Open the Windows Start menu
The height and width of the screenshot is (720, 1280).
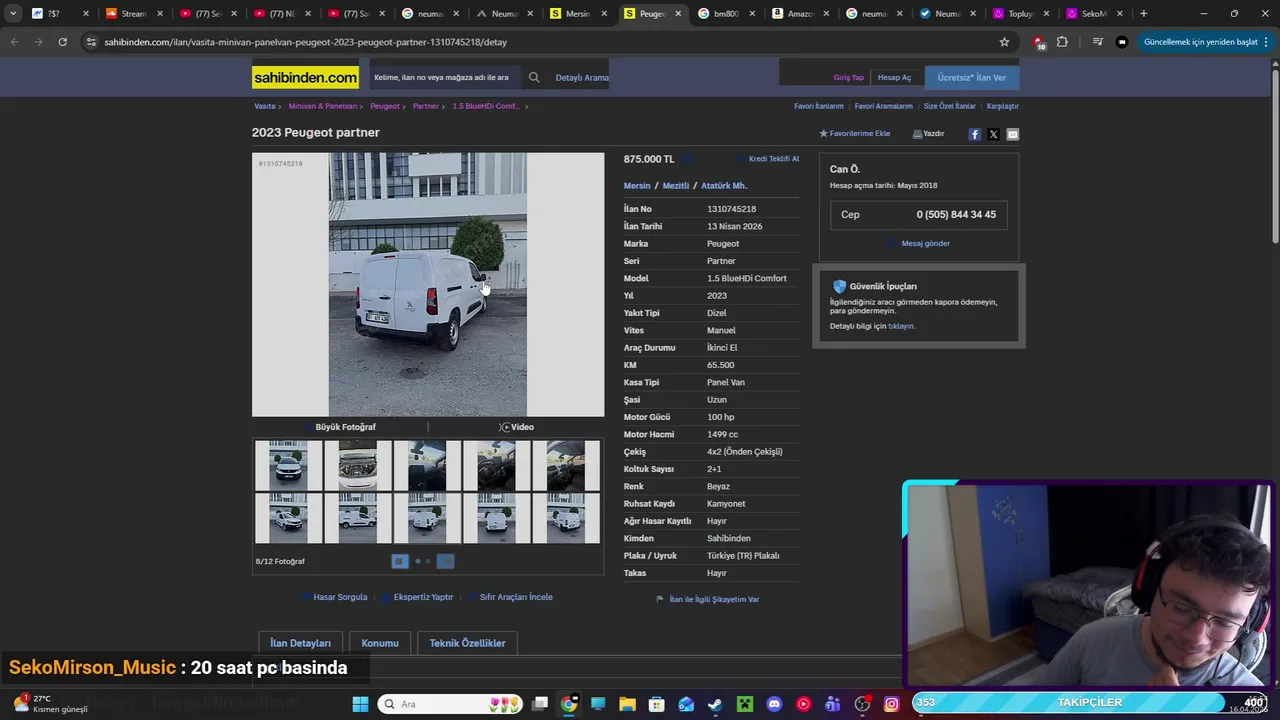360,704
